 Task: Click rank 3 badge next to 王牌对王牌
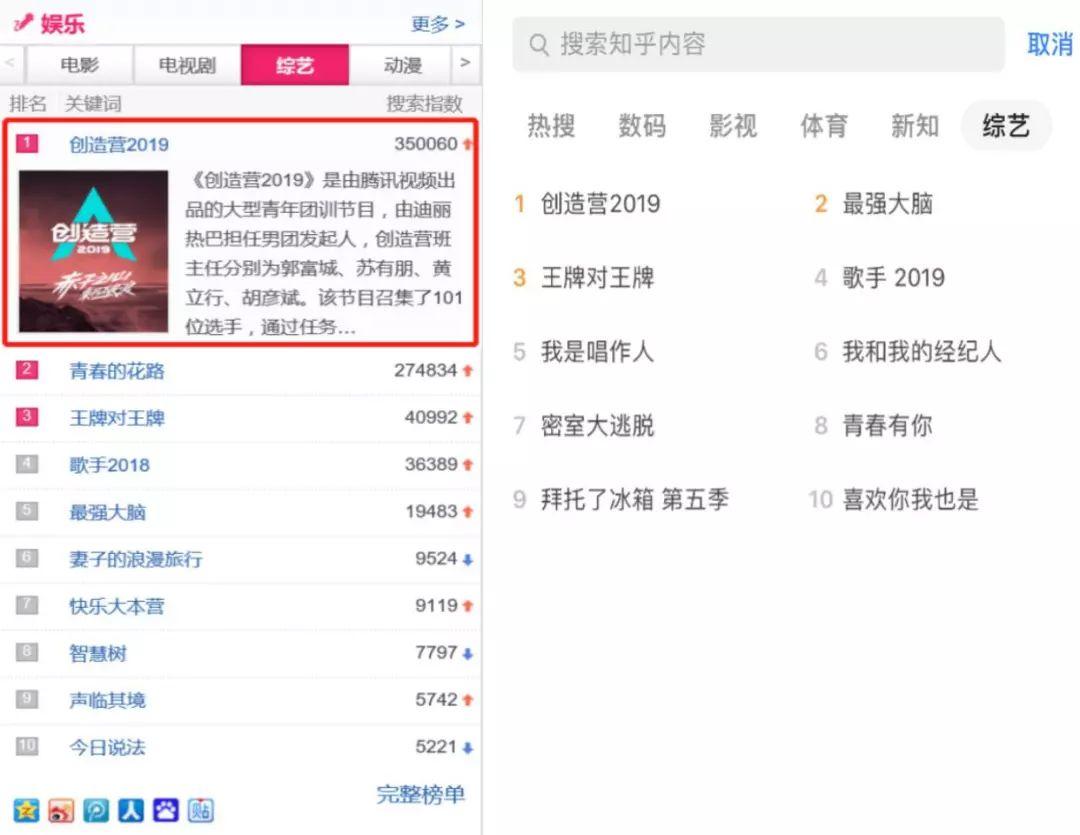tap(27, 416)
